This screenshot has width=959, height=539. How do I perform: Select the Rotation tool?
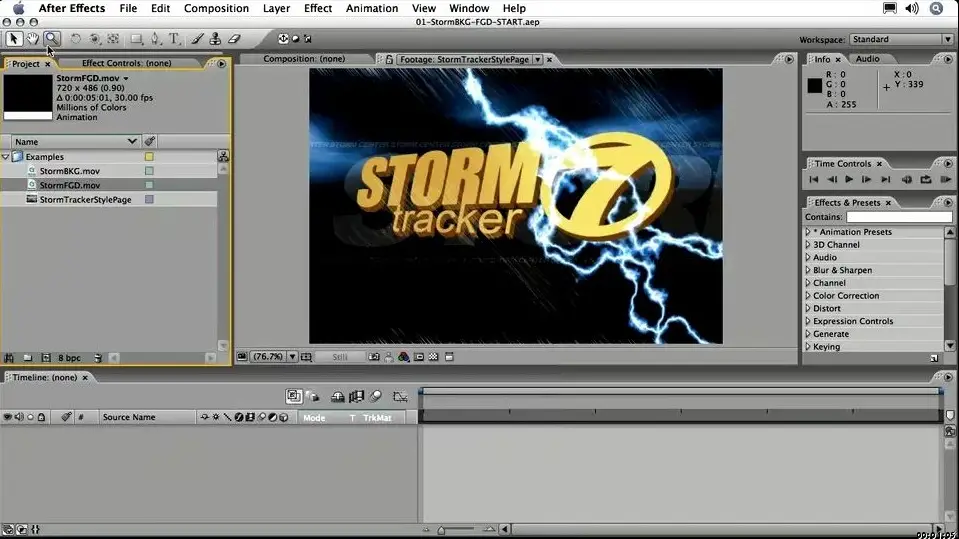(75, 39)
